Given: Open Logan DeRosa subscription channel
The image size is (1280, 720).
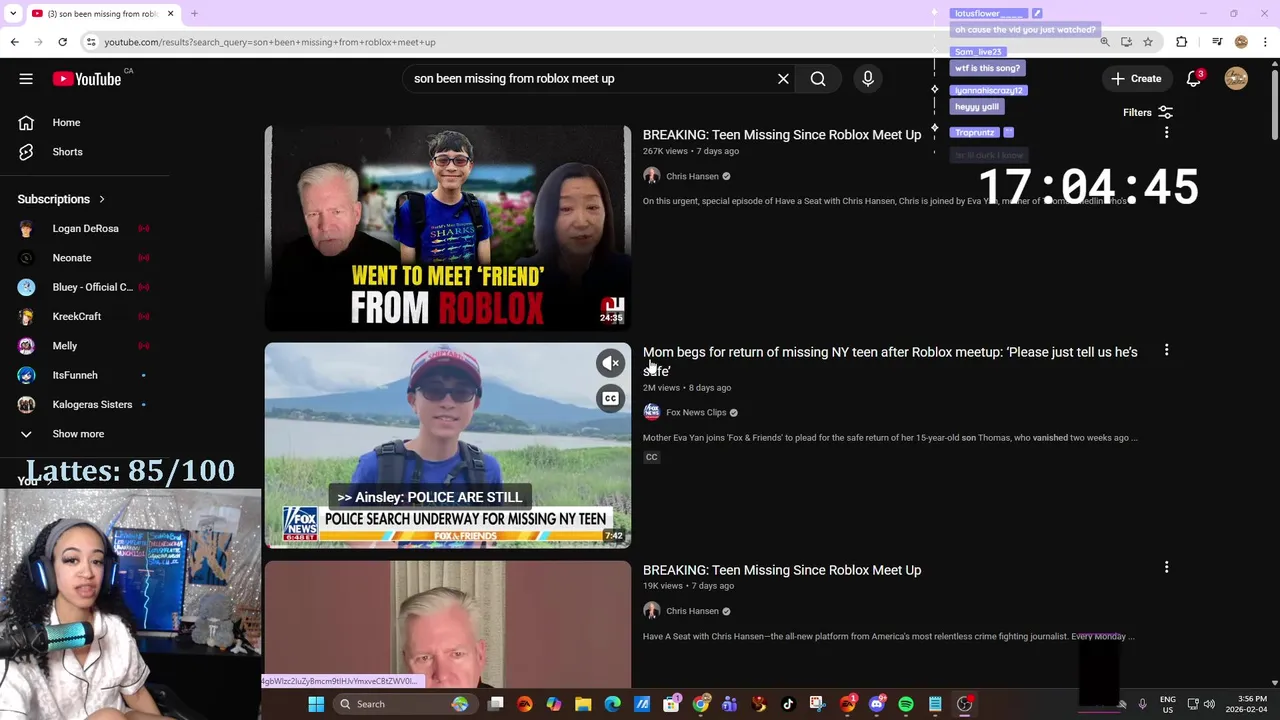Looking at the screenshot, I should pyautogui.click(x=85, y=228).
